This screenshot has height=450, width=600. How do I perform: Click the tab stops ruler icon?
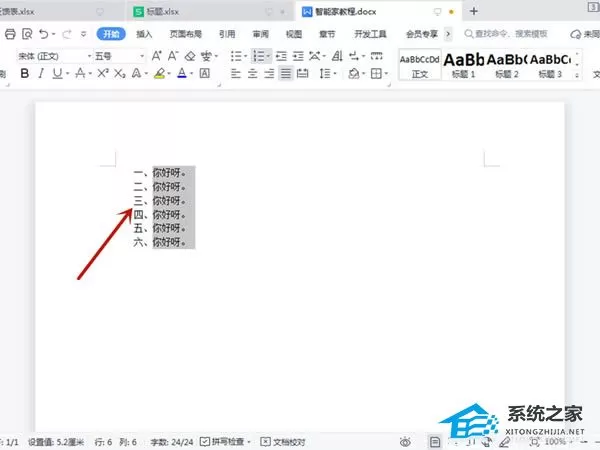[377, 56]
